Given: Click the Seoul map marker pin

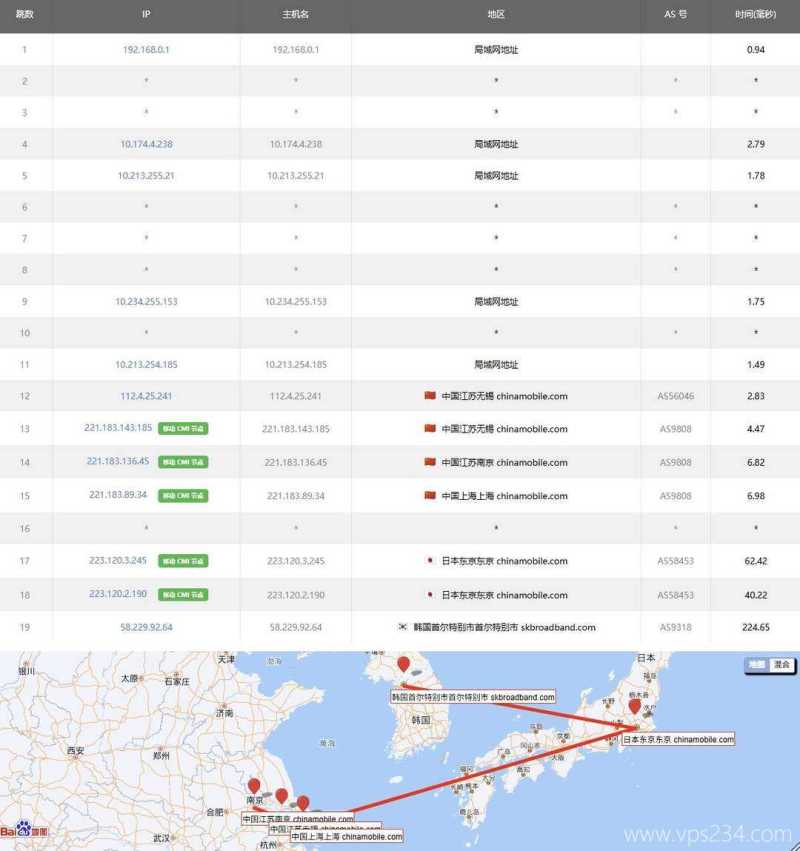Looking at the screenshot, I should [404, 665].
